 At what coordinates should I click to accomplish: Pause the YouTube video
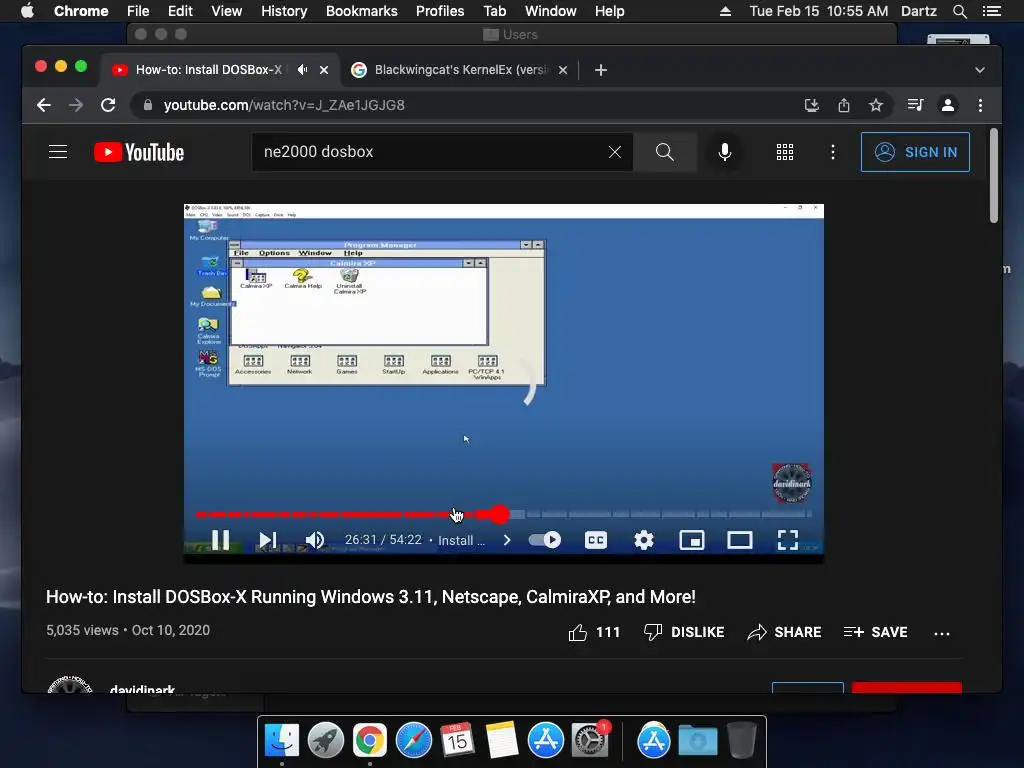pos(220,540)
